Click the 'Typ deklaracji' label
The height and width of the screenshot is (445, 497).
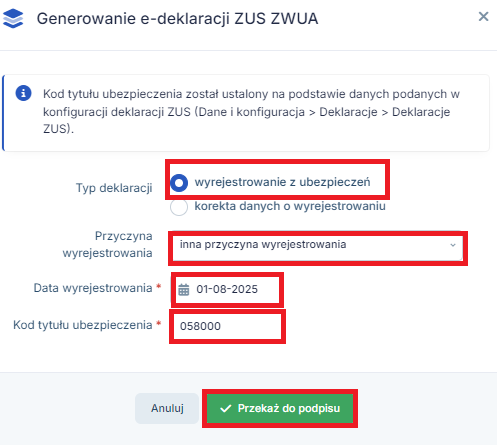coord(114,188)
